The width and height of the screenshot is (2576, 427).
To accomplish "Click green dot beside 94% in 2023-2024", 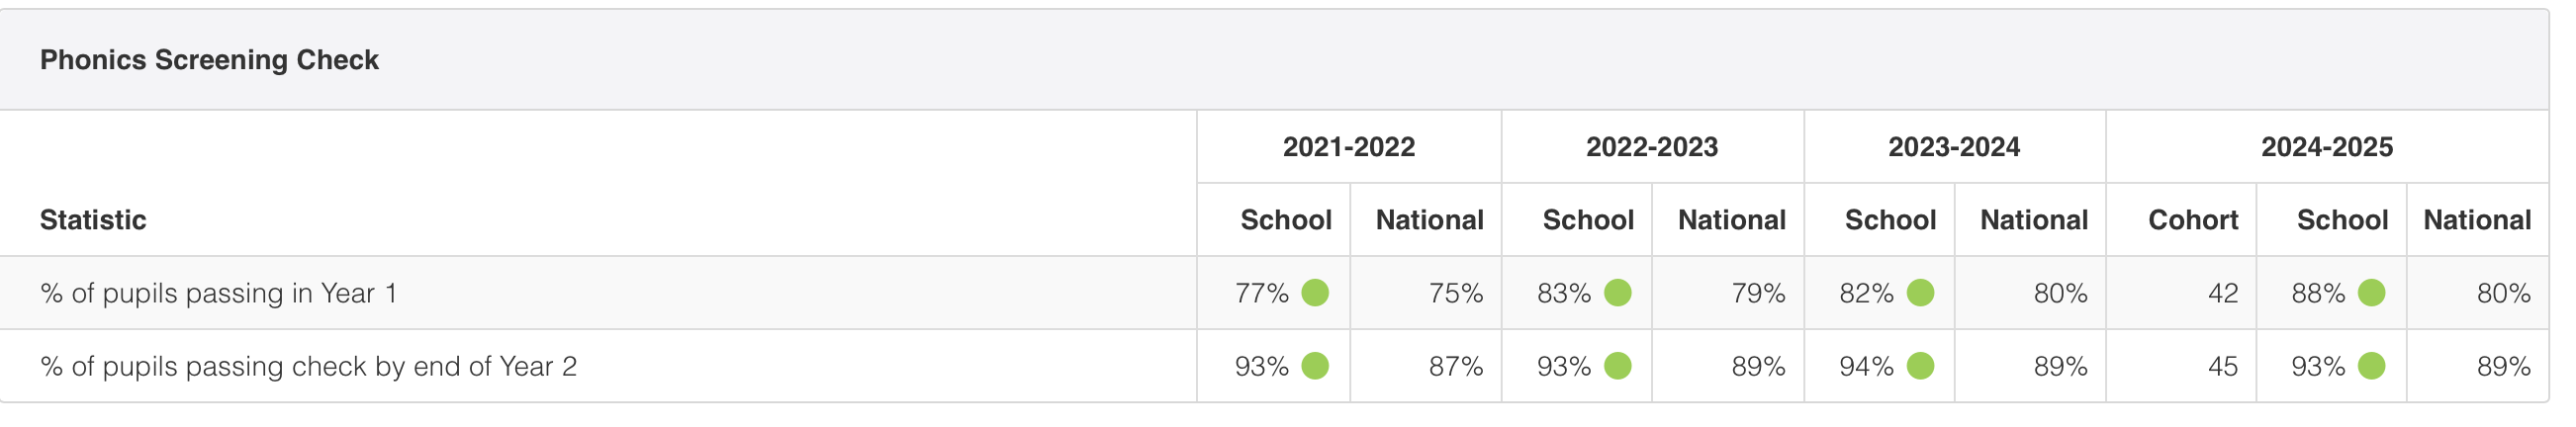I will point(1920,366).
